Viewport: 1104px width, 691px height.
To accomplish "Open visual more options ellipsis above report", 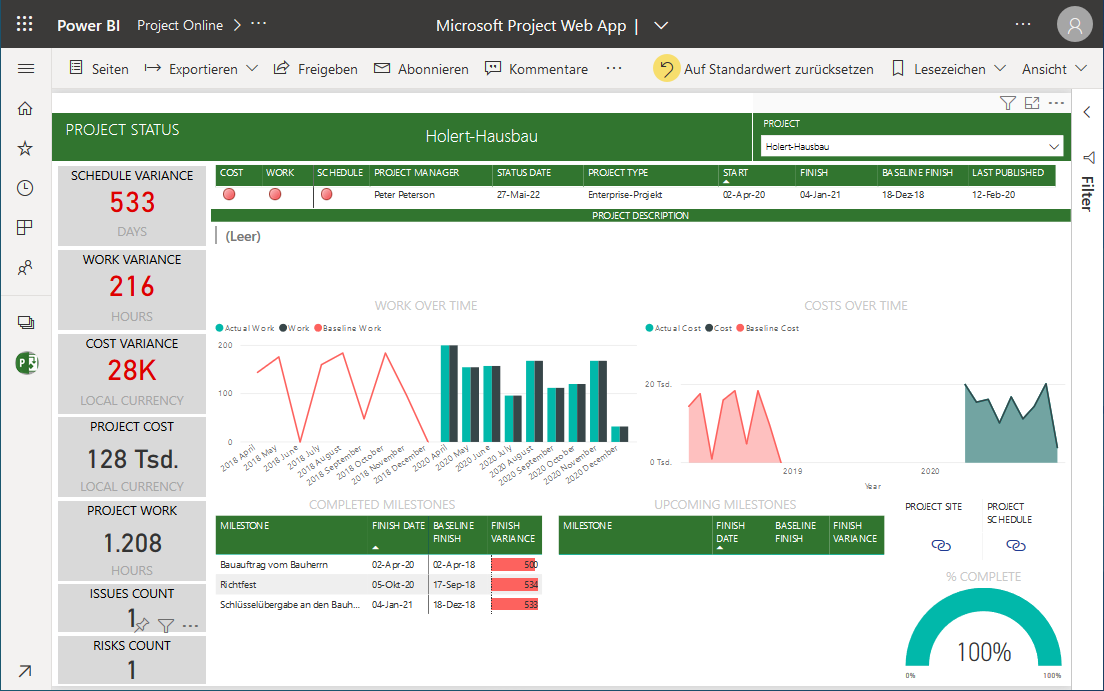I will (1056, 104).
